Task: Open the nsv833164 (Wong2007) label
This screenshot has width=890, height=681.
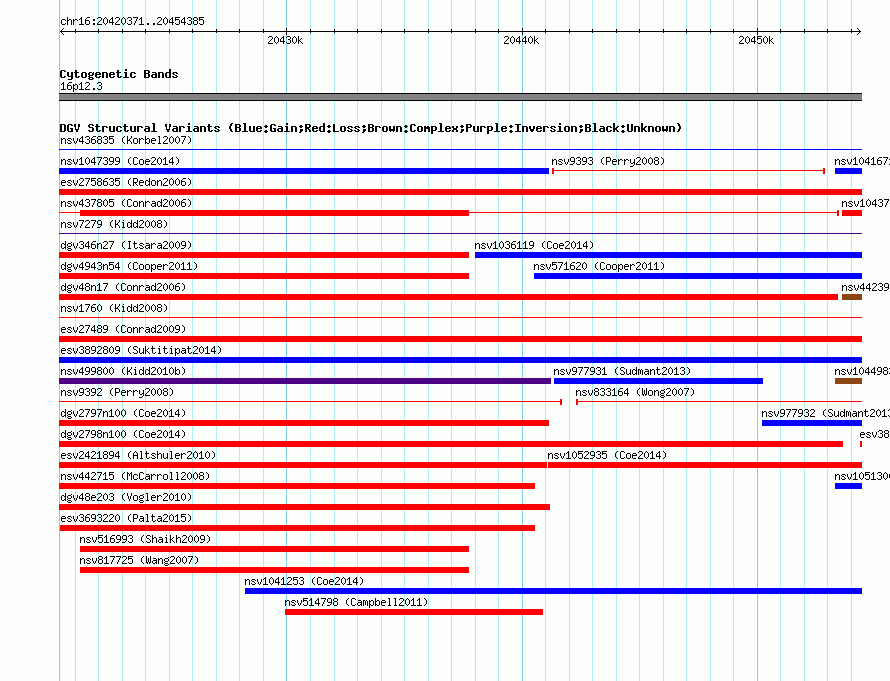Action: pos(635,392)
